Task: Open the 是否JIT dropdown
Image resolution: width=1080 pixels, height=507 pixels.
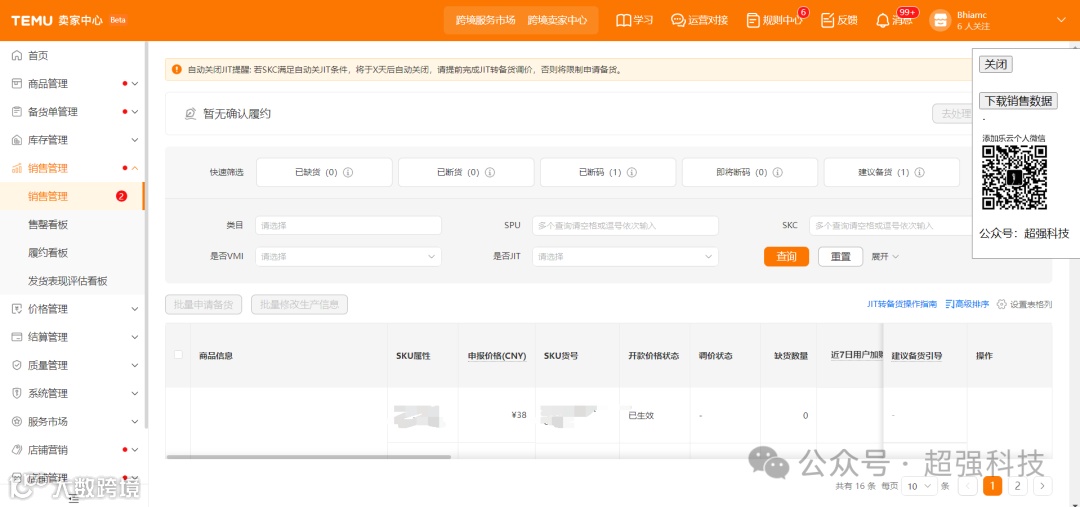Action: tap(625, 256)
